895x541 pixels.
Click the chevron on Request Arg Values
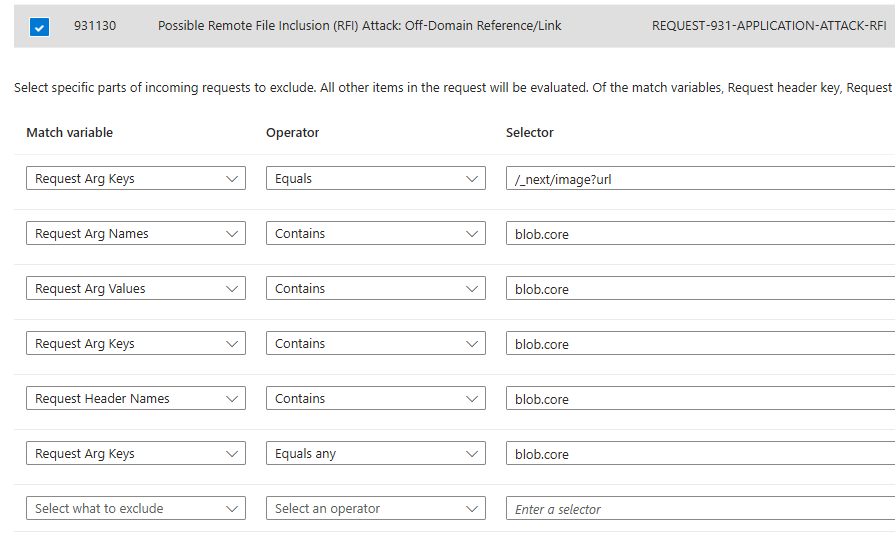[x=232, y=289]
